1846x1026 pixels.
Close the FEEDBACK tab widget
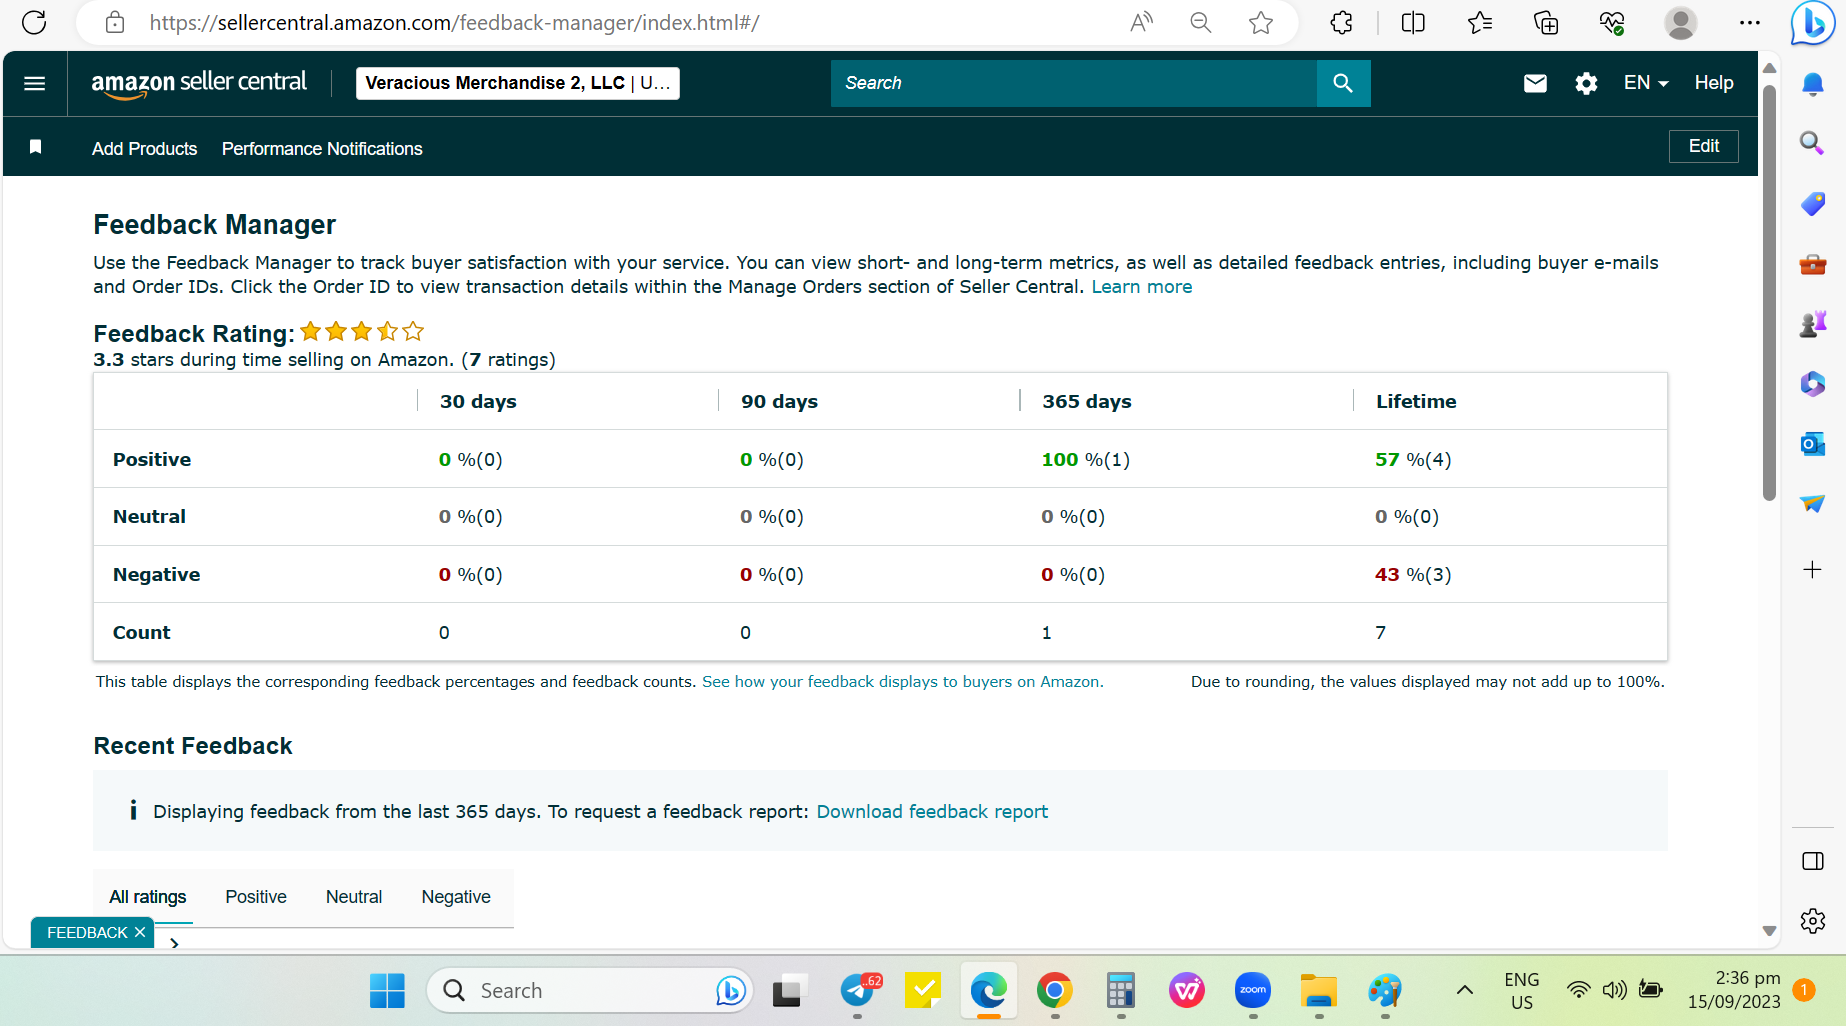coord(140,932)
